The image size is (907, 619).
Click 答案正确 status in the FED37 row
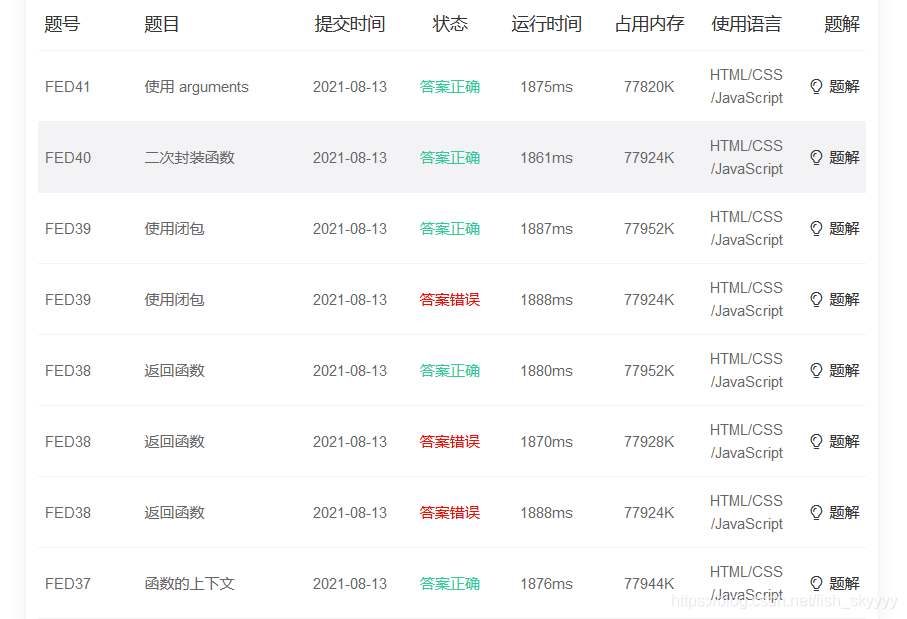[449, 583]
